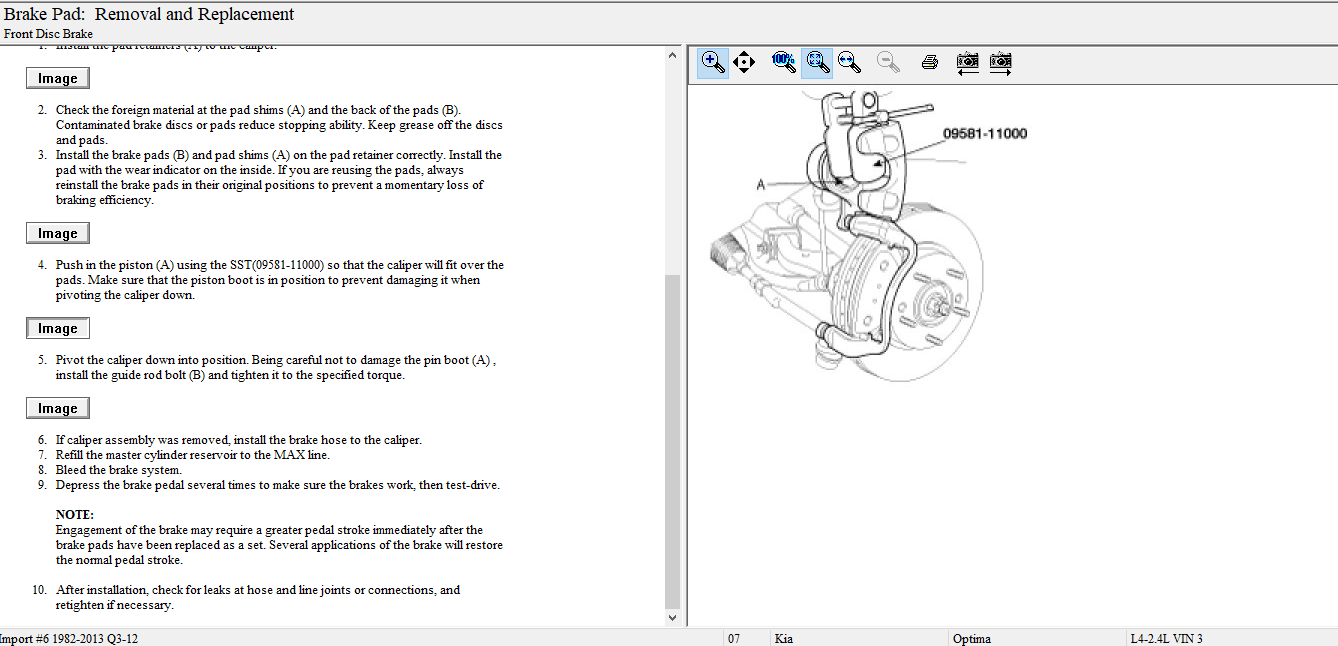The height and width of the screenshot is (646, 1338).
Task: Activate the pan/move image tool
Action: [743, 62]
